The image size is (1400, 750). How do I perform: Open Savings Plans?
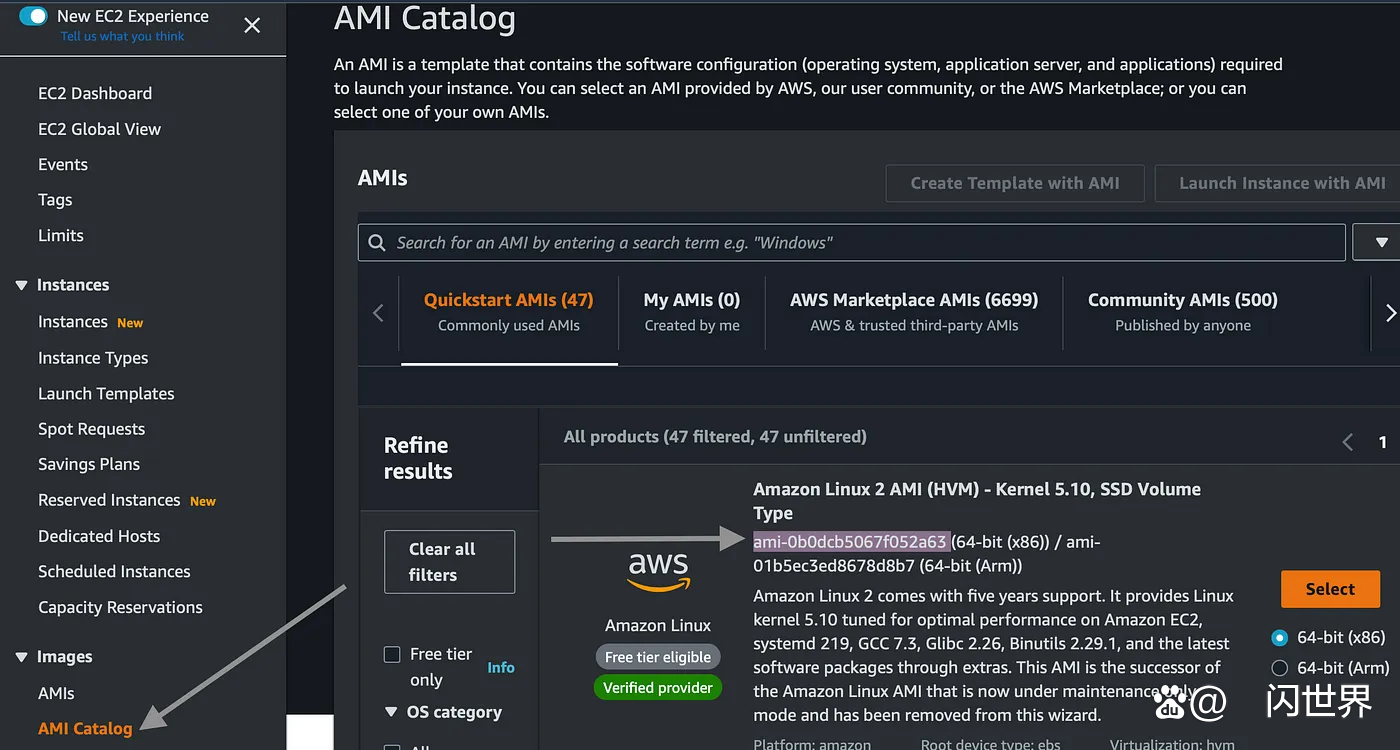click(89, 464)
